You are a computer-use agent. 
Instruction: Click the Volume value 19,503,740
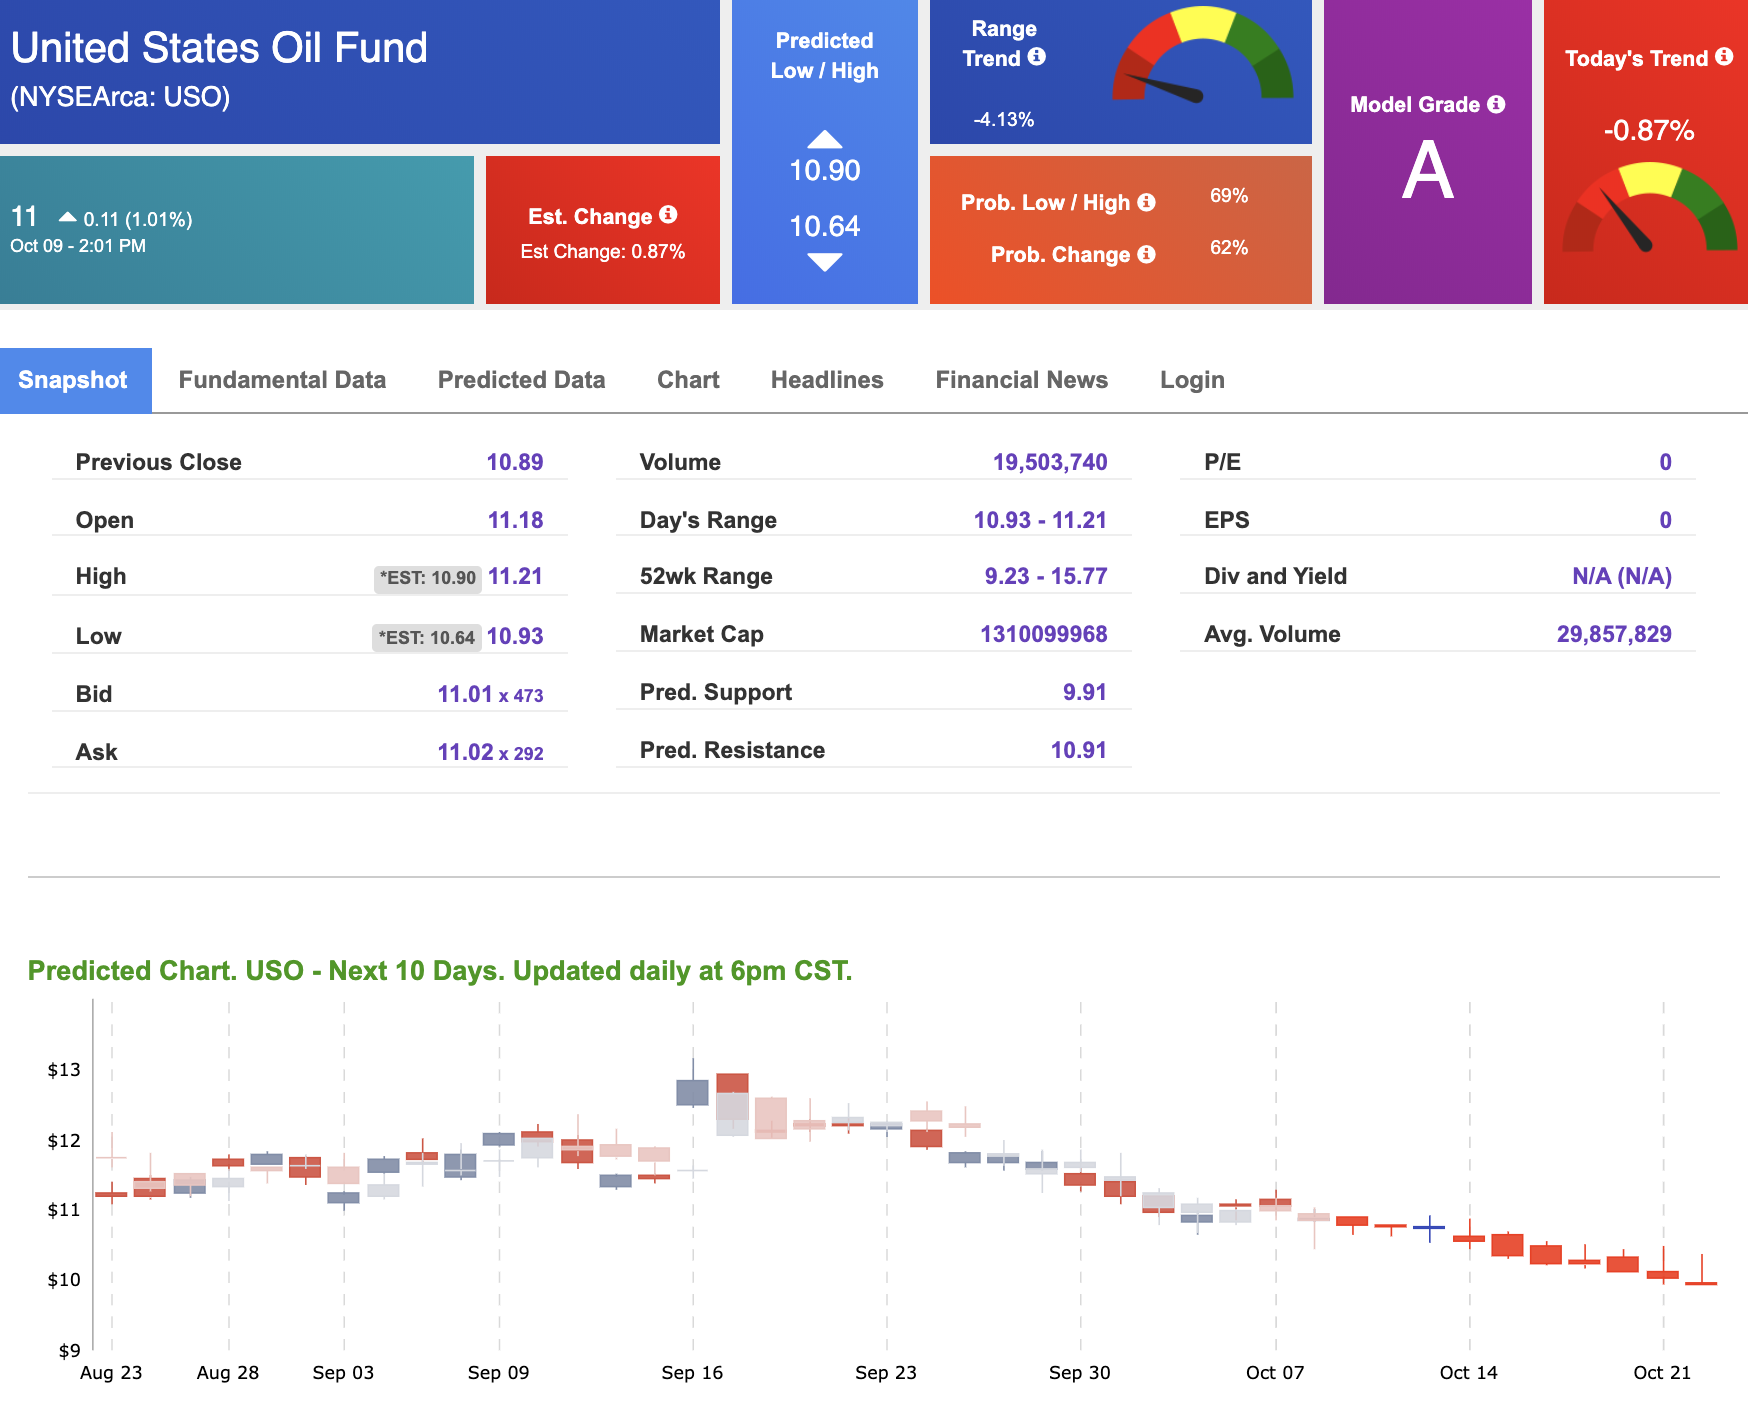tap(1050, 462)
